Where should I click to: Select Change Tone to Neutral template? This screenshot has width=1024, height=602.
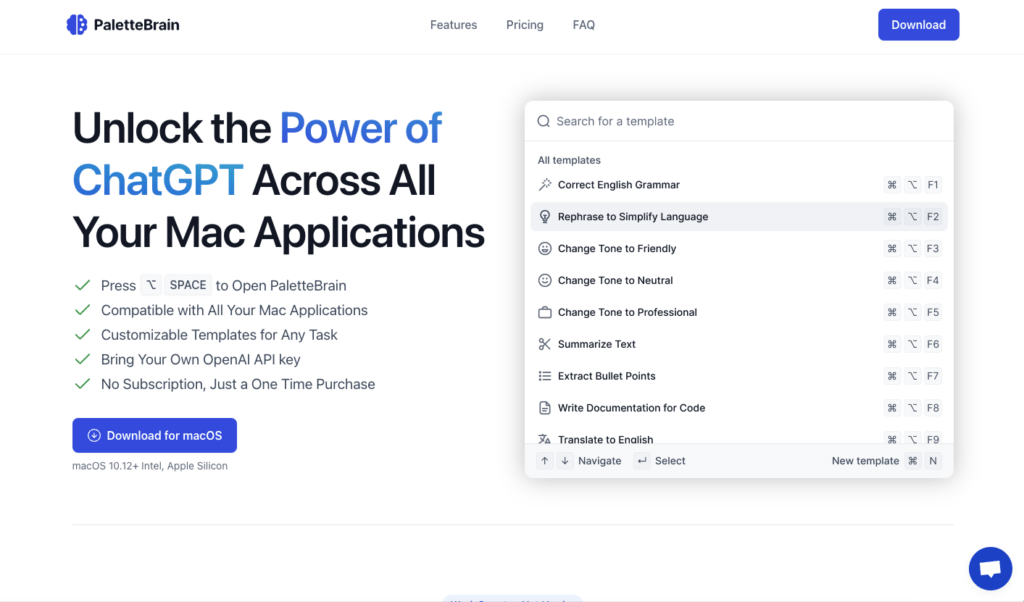point(739,281)
